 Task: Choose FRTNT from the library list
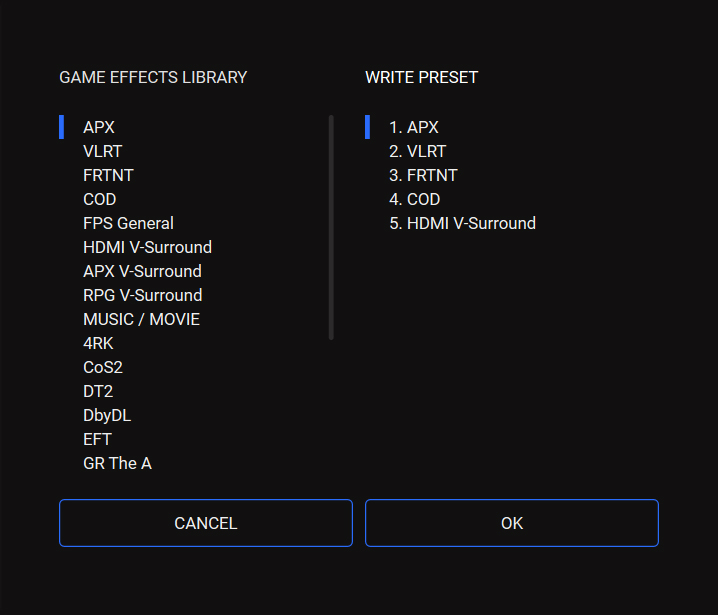pos(108,175)
